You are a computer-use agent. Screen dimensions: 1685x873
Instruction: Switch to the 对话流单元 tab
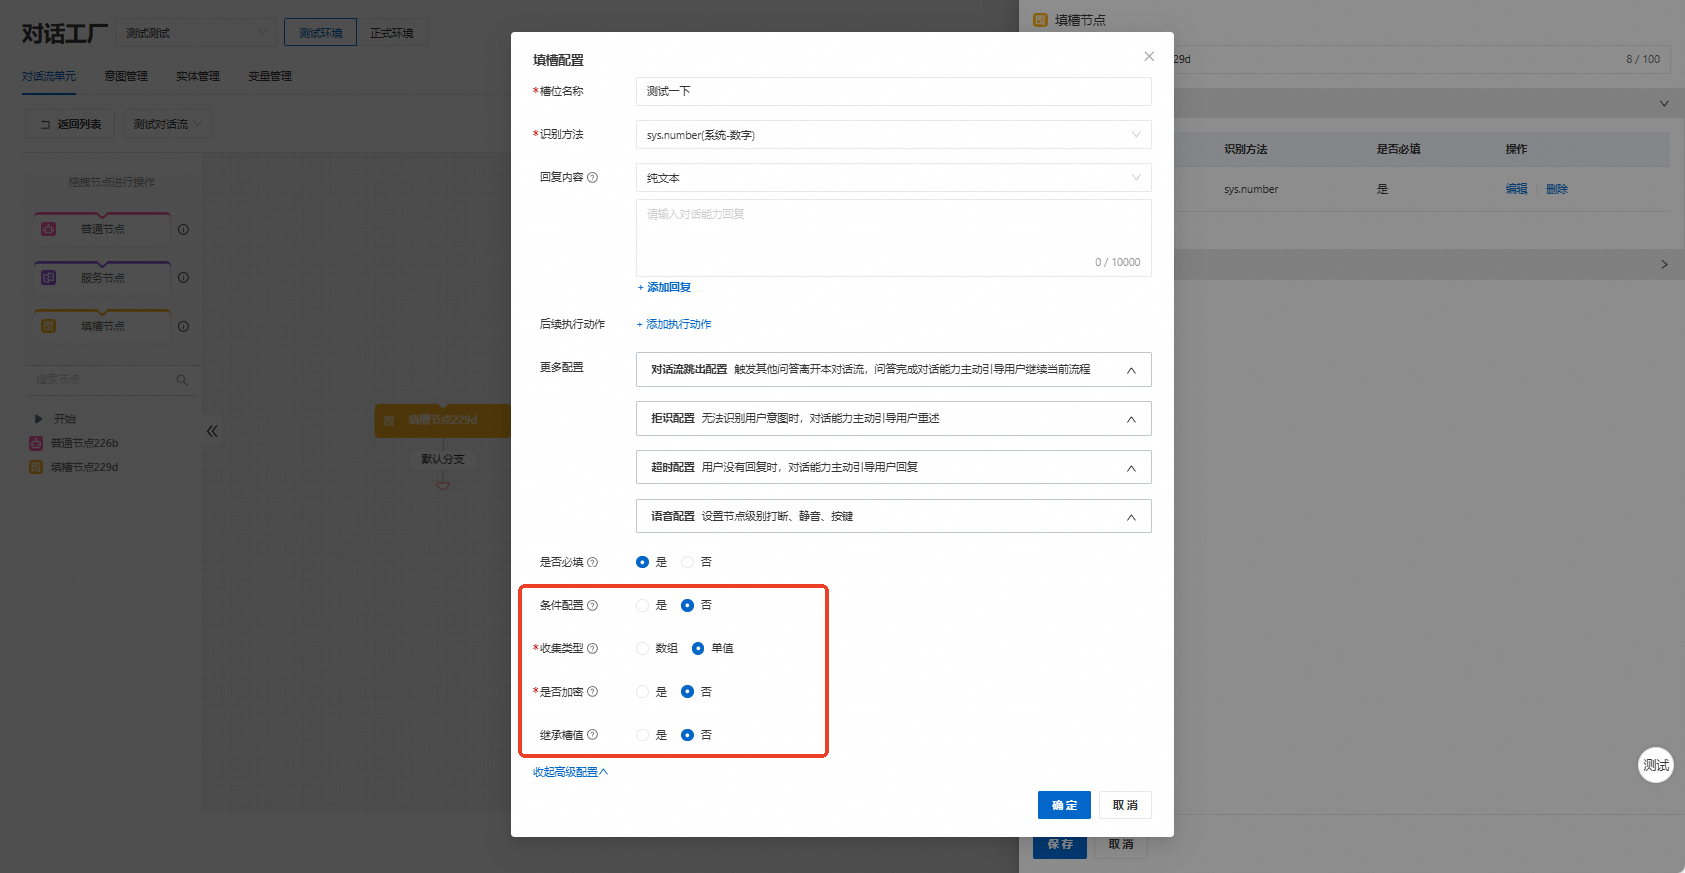pyautogui.click(x=49, y=76)
